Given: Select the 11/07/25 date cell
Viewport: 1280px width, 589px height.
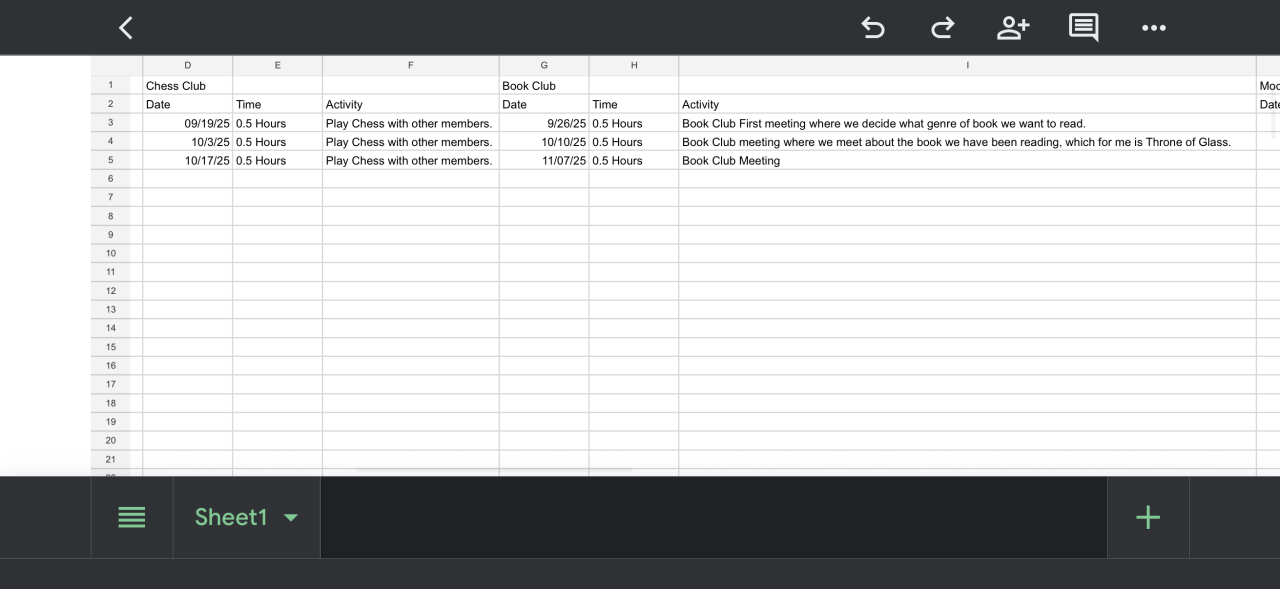Looking at the screenshot, I should coord(544,161).
